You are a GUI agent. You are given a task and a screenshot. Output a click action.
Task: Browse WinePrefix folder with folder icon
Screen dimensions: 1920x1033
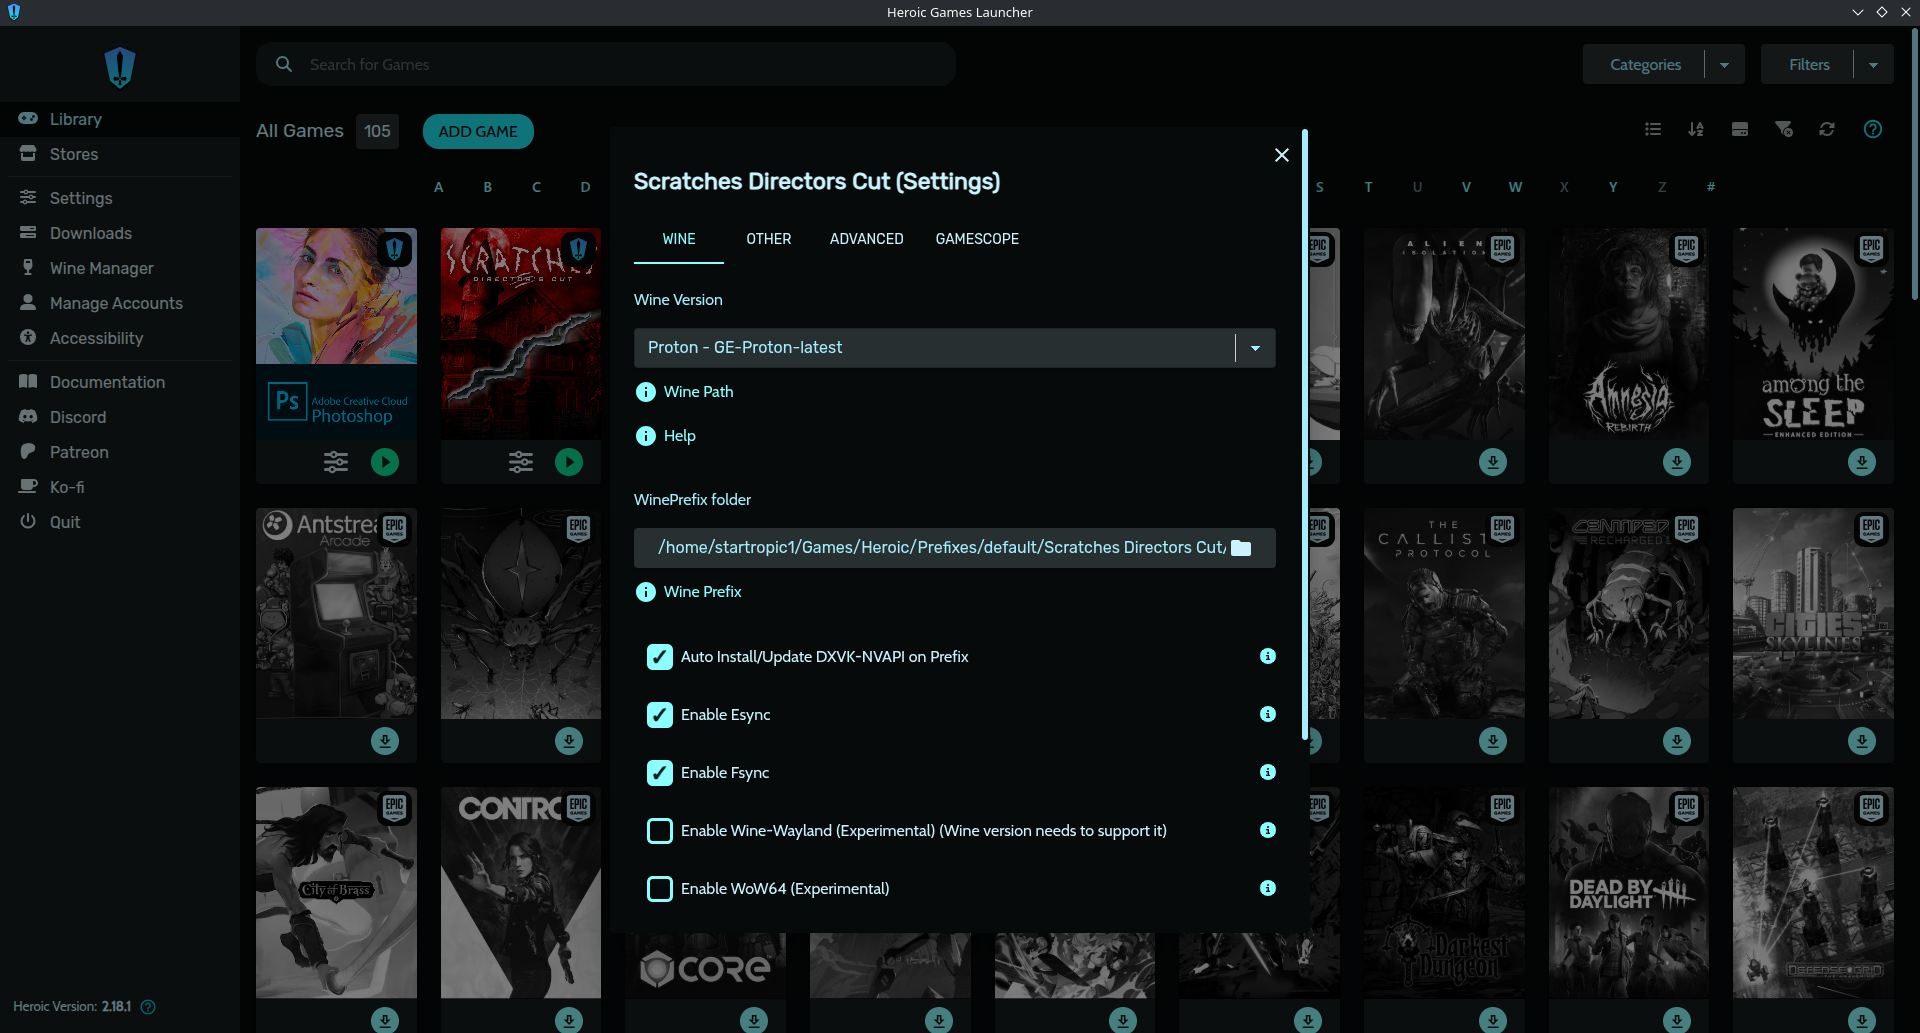tap(1242, 547)
